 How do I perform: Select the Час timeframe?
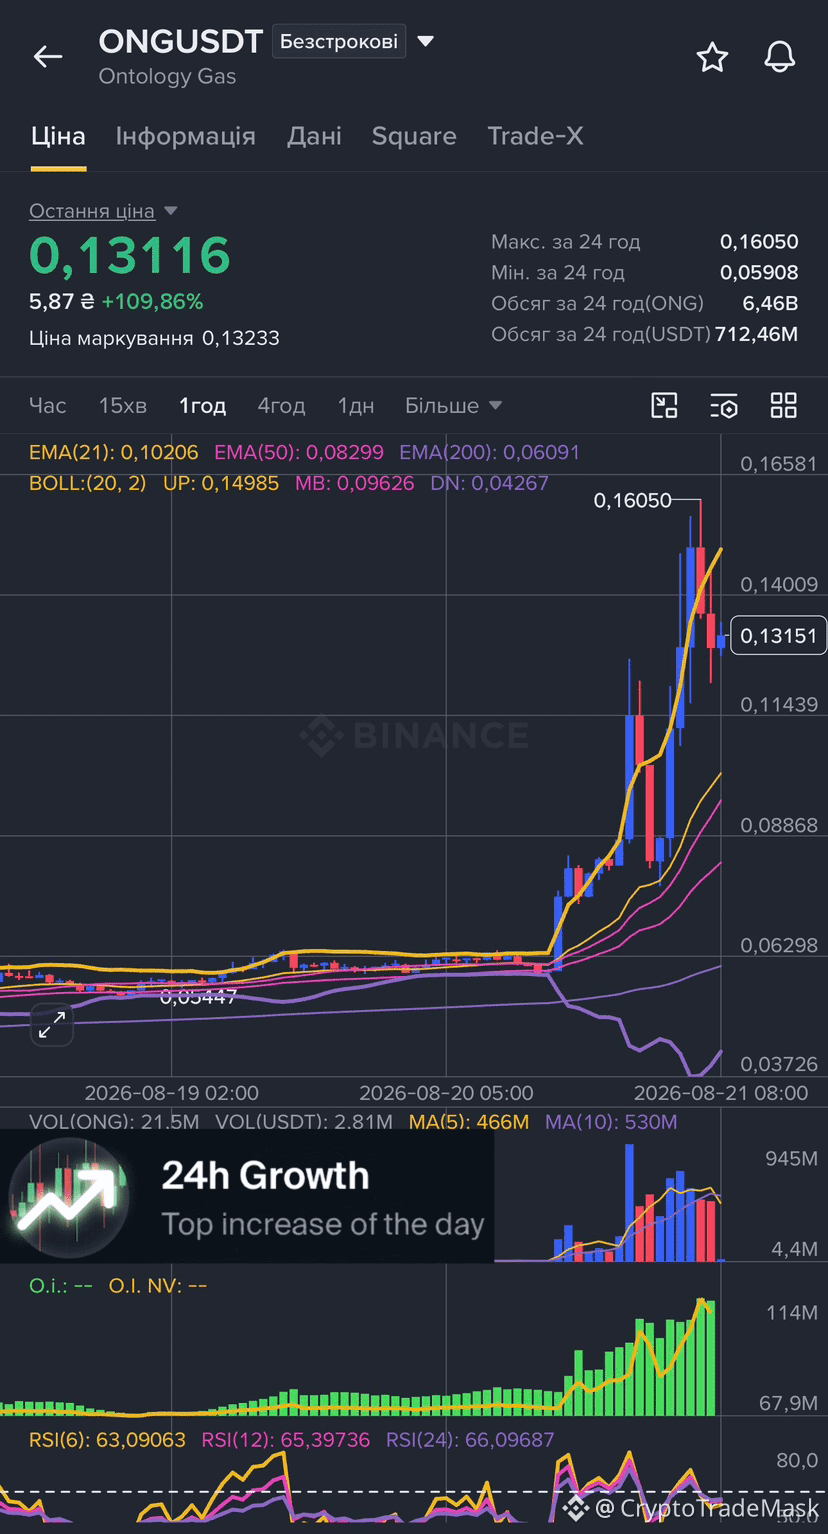(x=48, y=405)
